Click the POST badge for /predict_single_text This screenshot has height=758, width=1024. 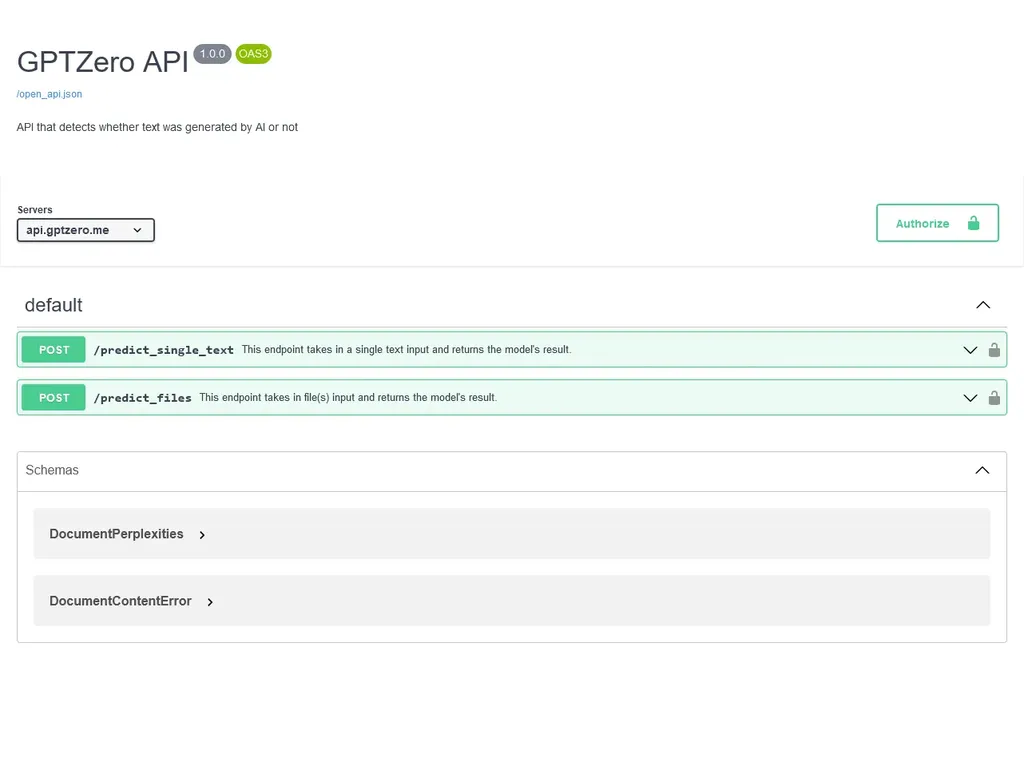(x=54, y=350)
